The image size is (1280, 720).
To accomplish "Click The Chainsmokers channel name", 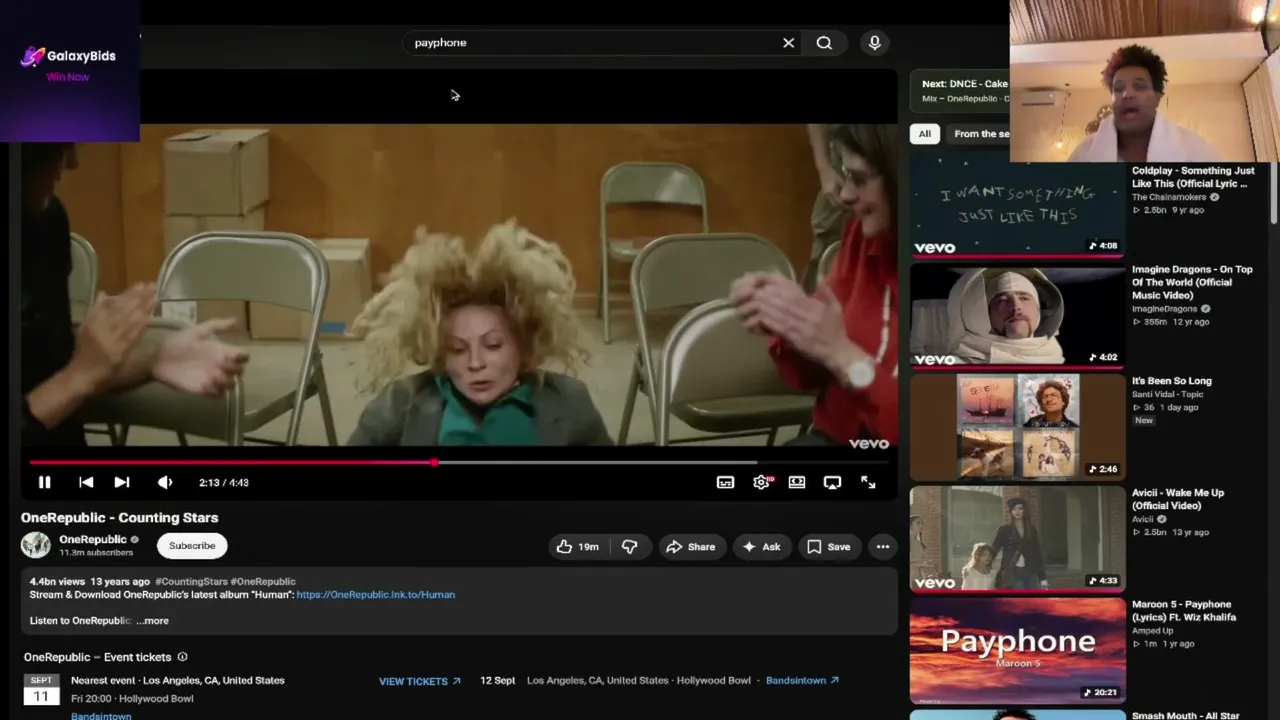I will (x=1169, y=197).
